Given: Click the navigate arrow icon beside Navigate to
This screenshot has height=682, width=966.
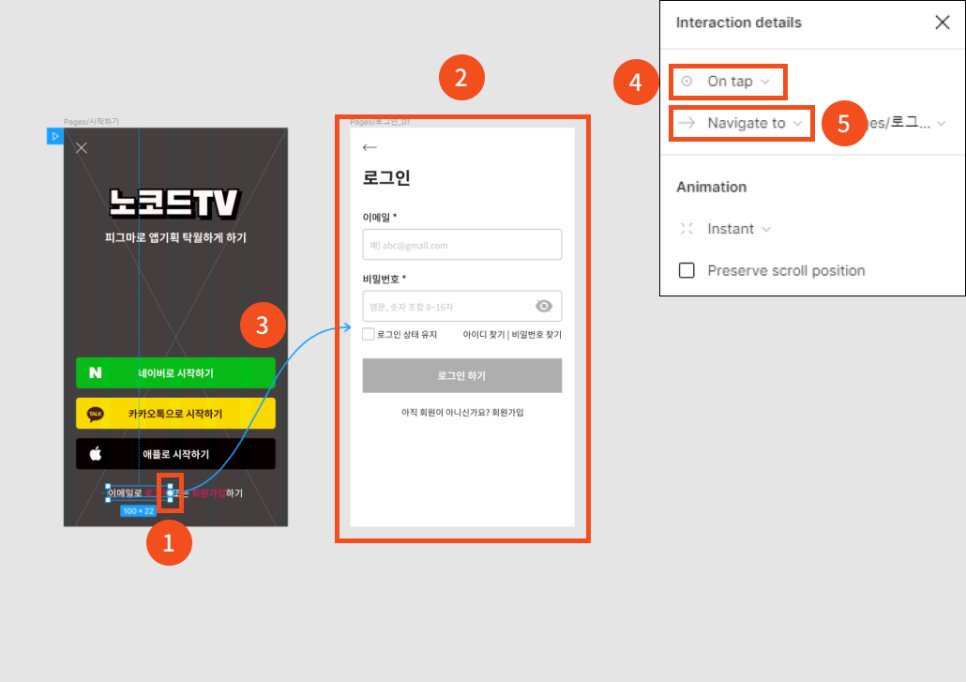Looking at the screenshot, I should coord(686,123).
